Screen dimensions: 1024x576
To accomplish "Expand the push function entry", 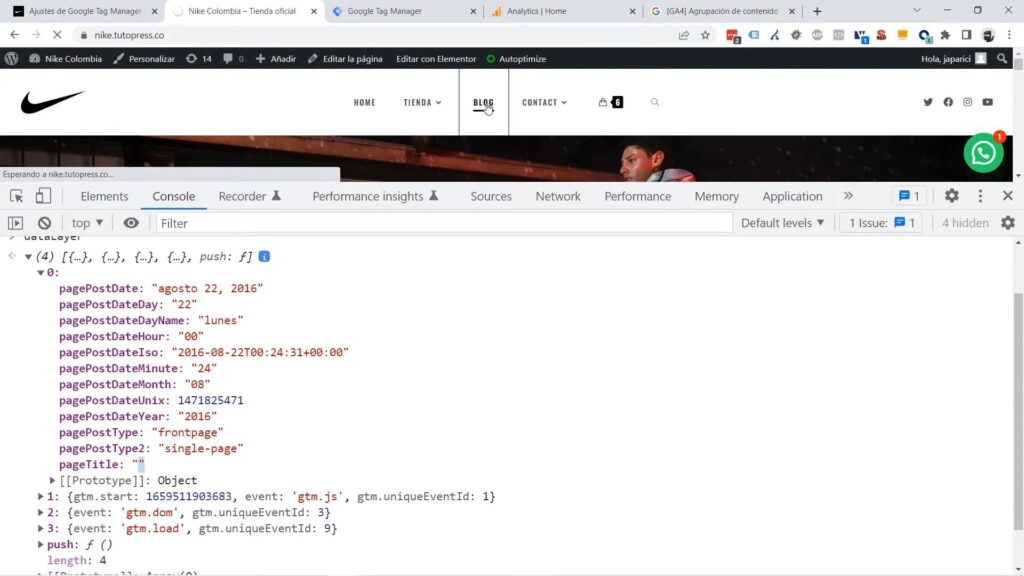I will click(x=40, y=544).
